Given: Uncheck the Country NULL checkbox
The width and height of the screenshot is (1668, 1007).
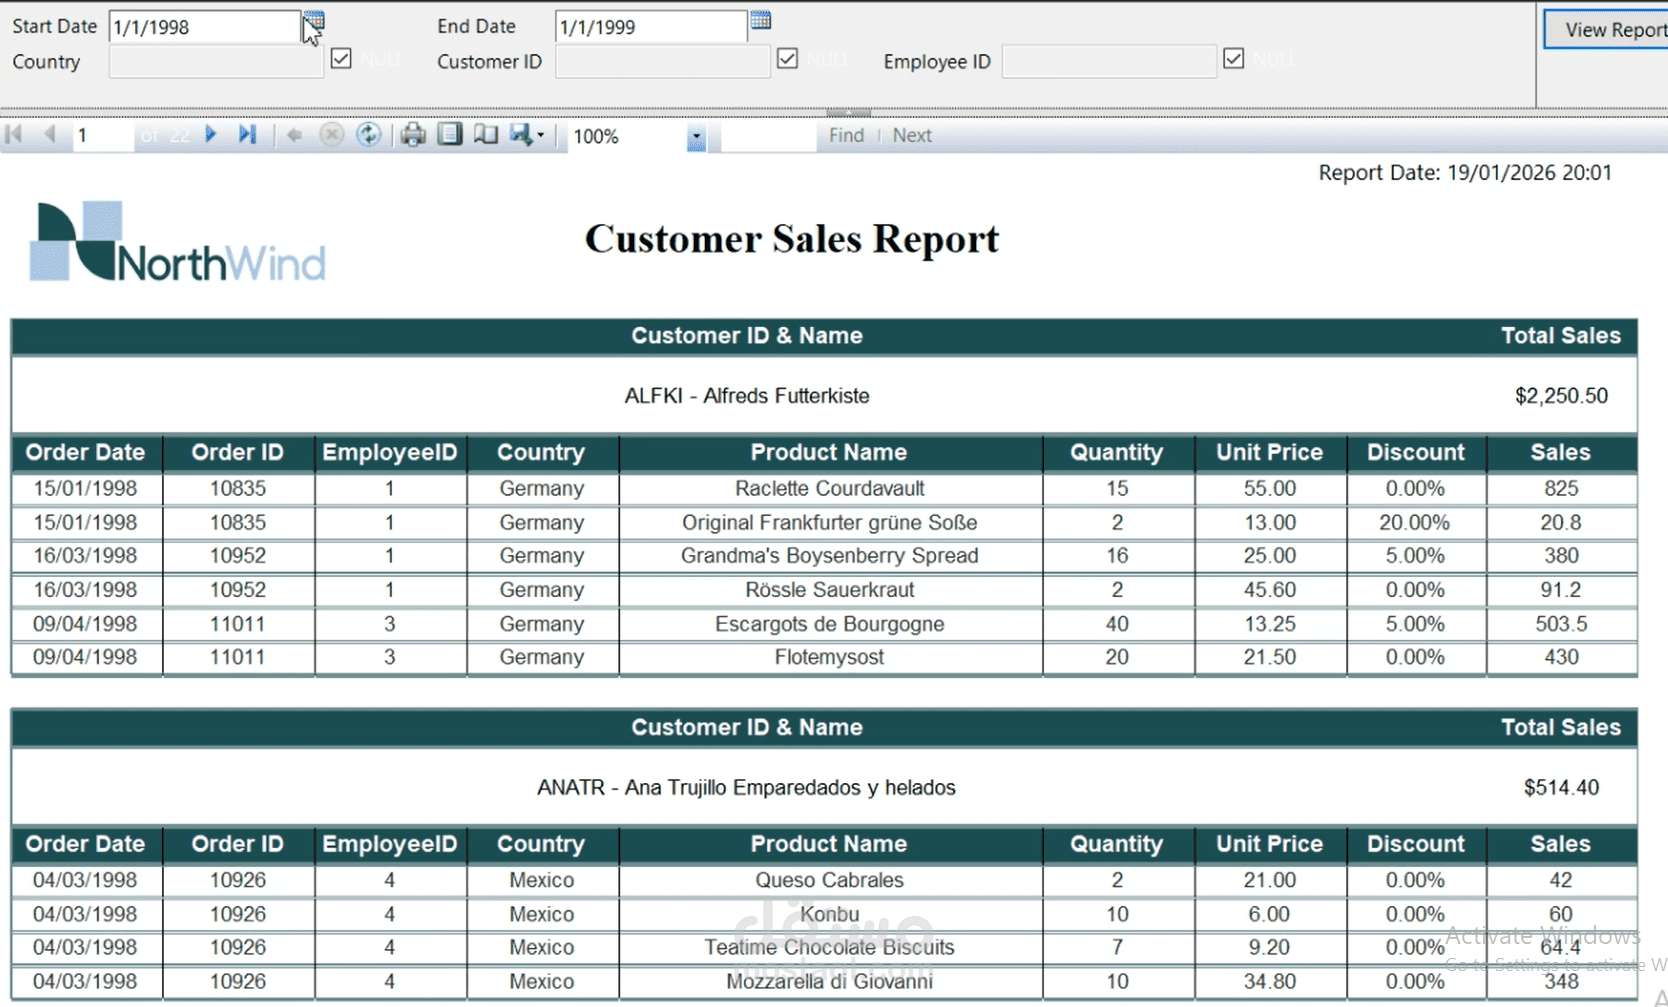Looking at the screenshot, I should (341, 59).
